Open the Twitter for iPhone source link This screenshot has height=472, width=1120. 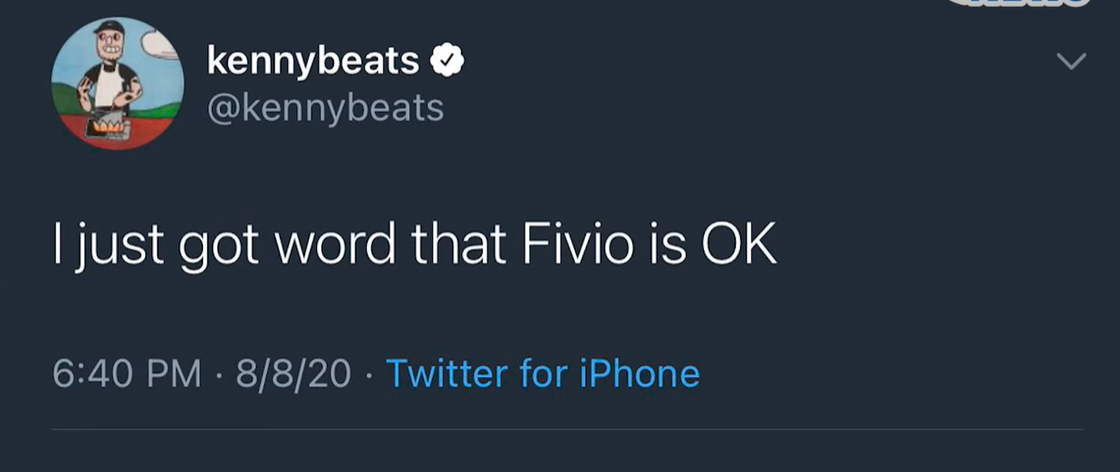pos(542,374)
